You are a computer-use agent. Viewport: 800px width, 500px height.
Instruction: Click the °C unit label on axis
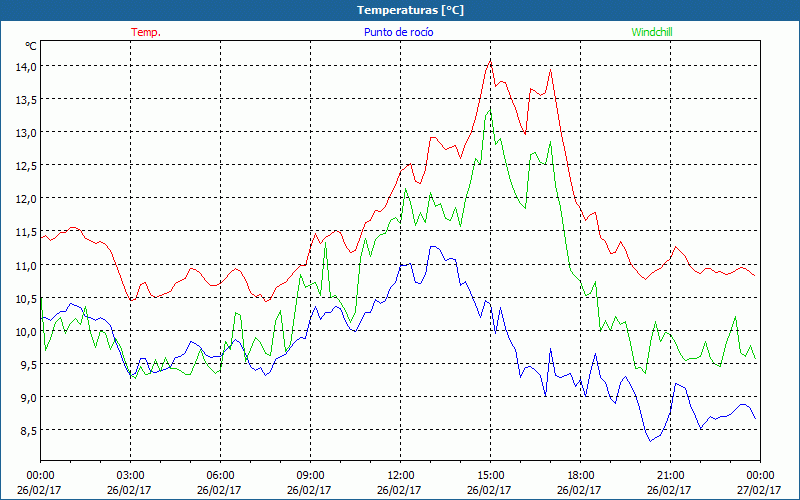point(31,46)
